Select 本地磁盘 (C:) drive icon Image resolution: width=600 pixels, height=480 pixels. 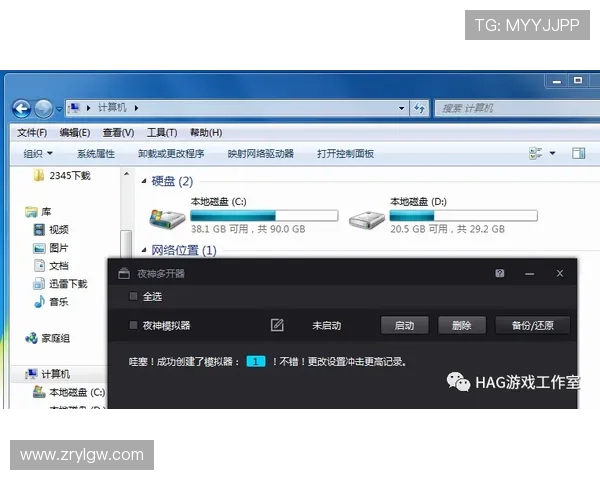click(x=167, y=219)
